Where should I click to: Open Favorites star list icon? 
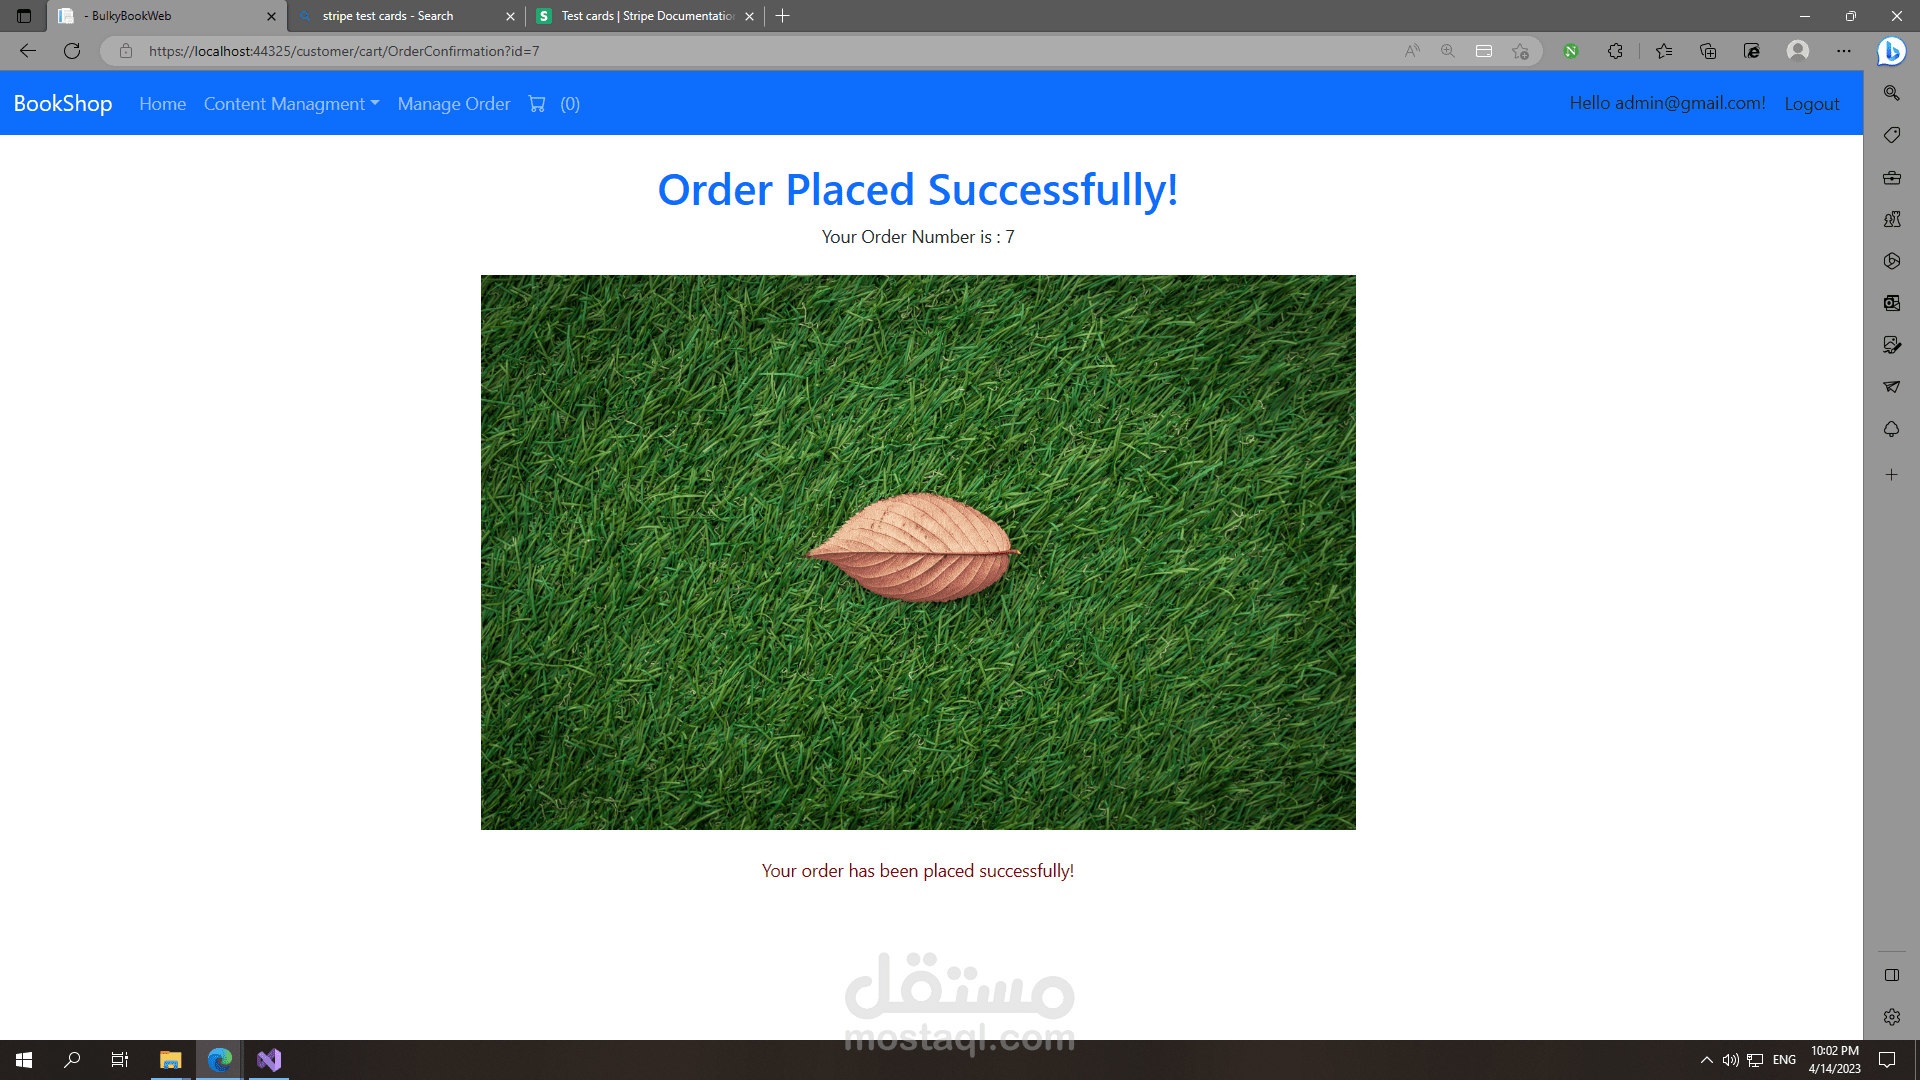pos(1664,51)
